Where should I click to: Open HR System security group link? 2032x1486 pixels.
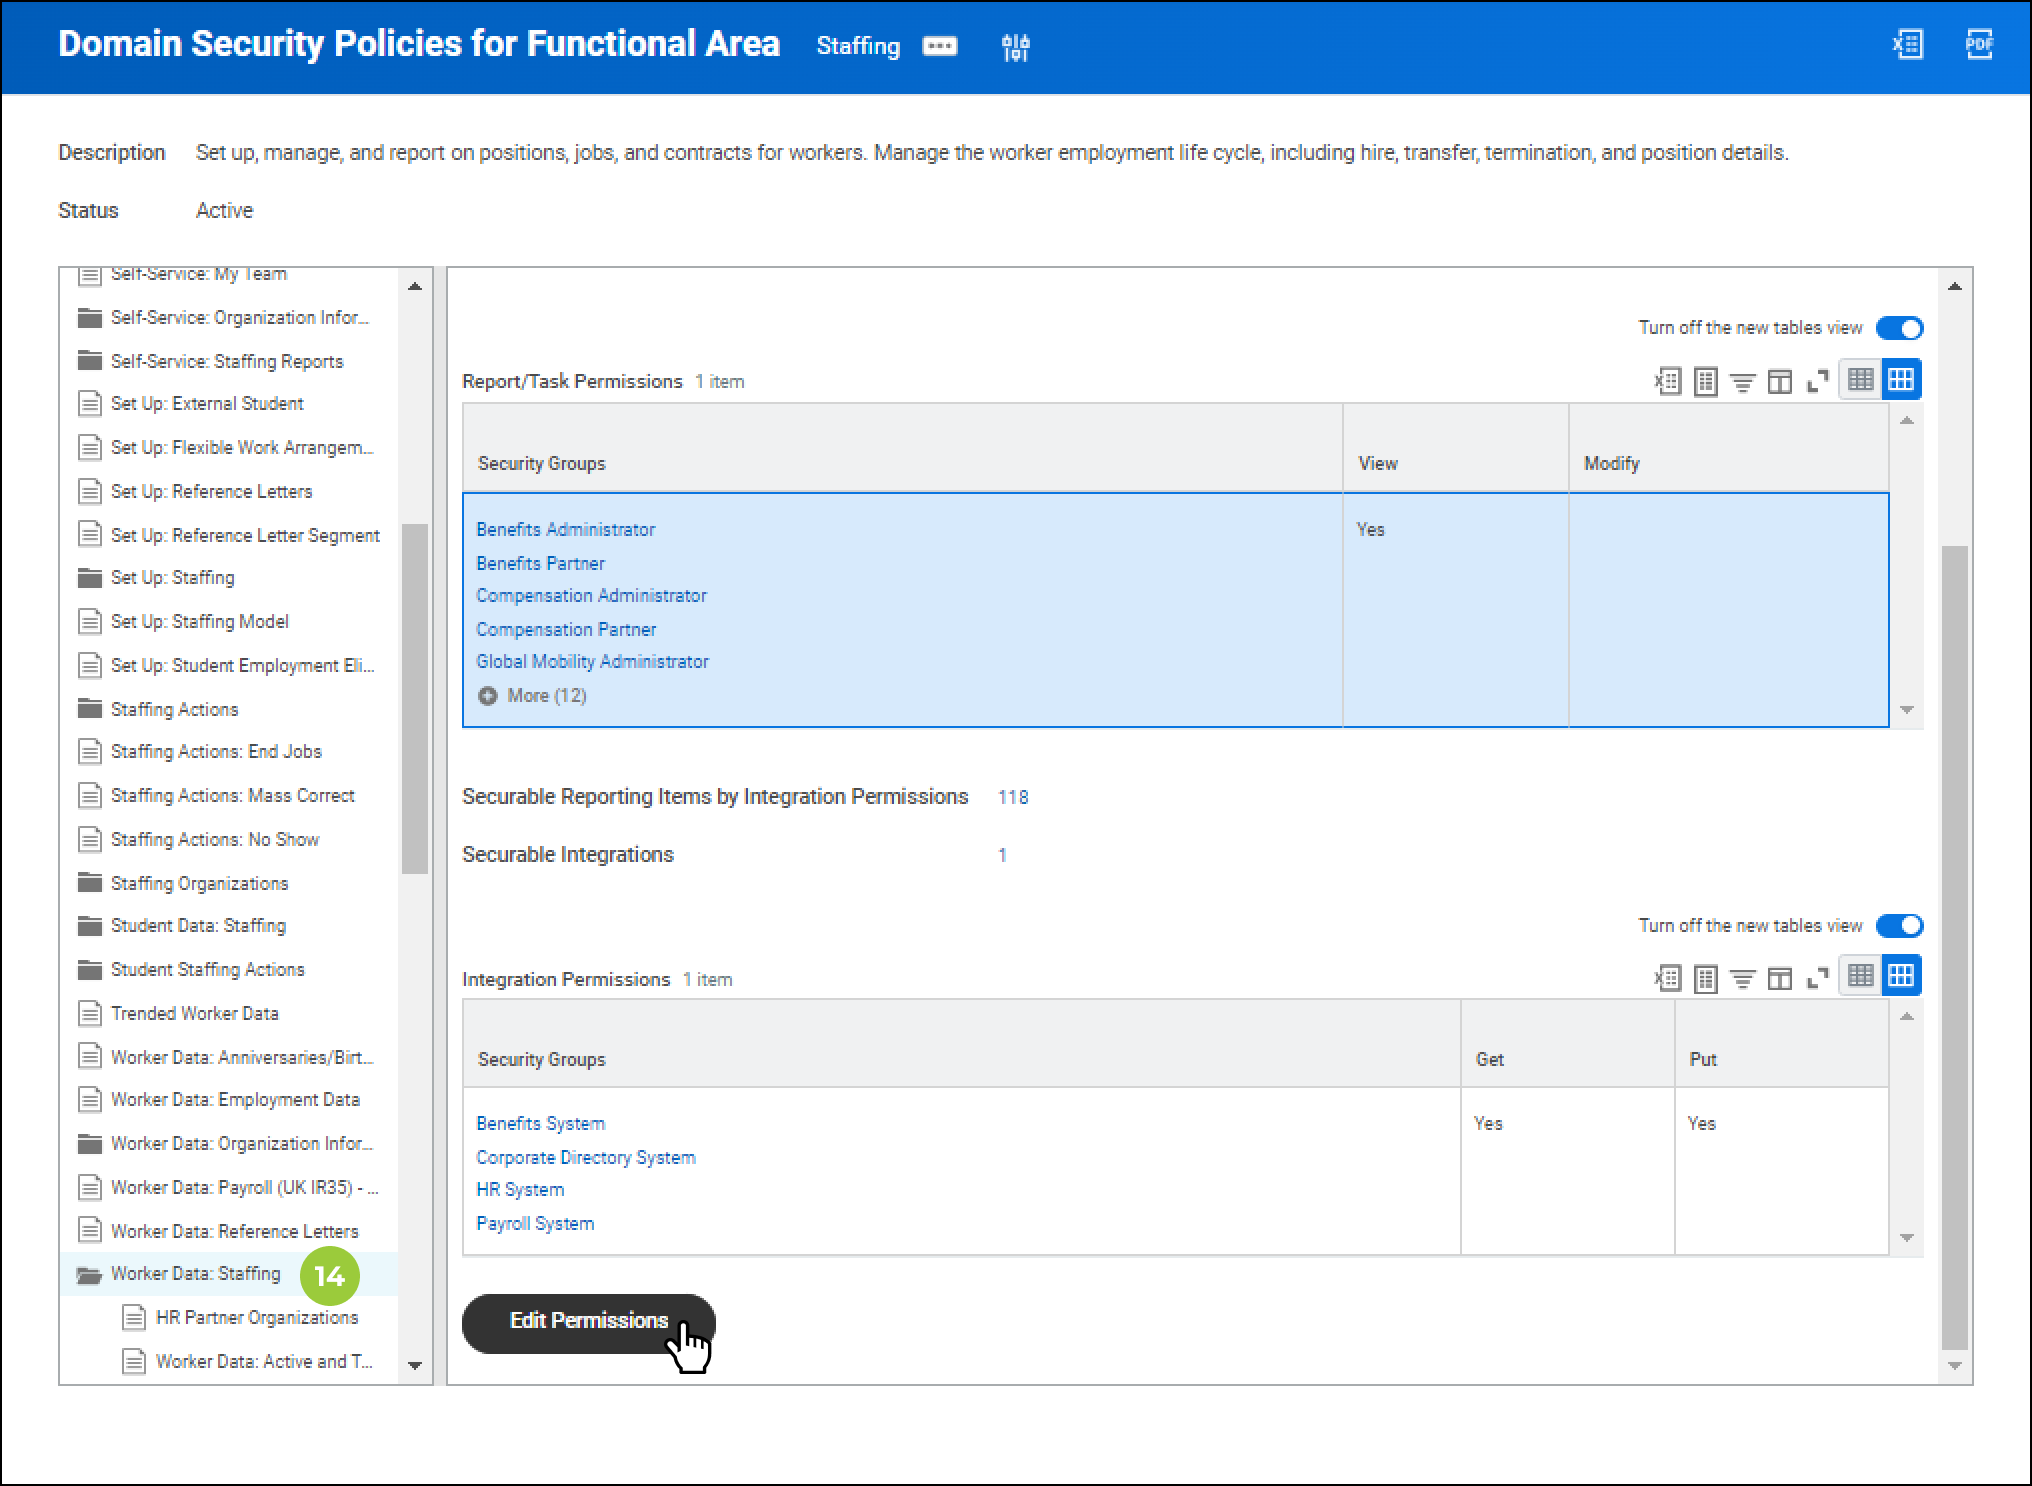tap(520, 1190)
